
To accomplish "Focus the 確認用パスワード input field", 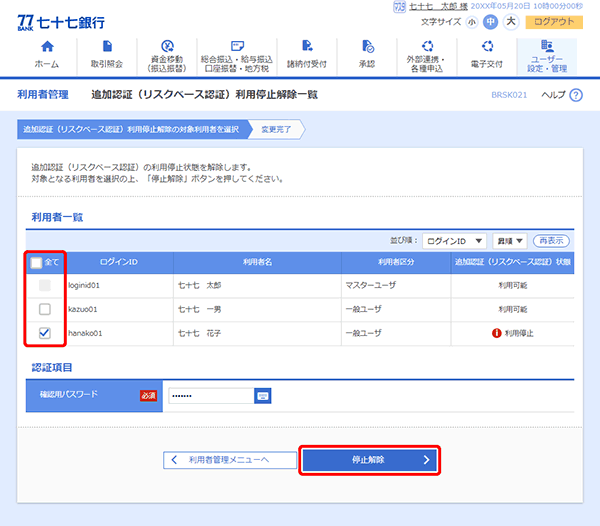I will (x=211, y=396).
